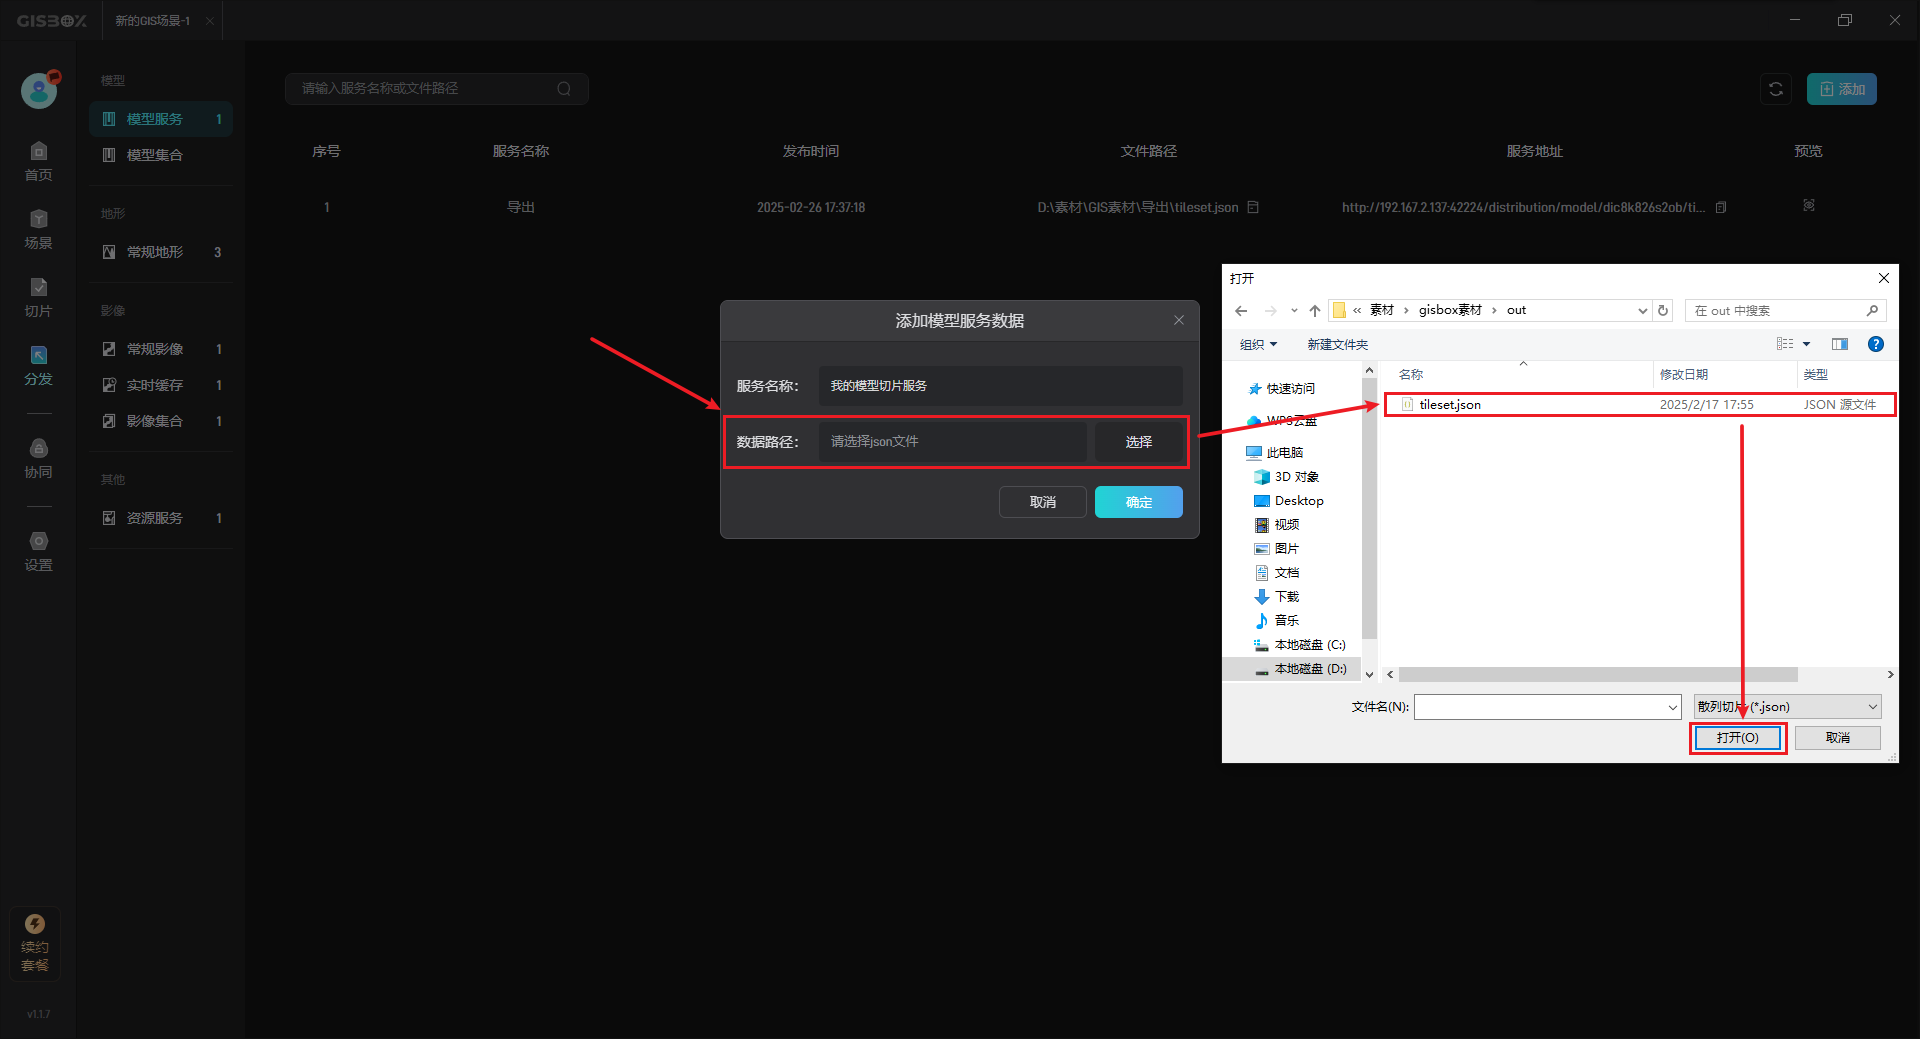1920x1039 pixels.
Task: Close the 添加模型服务数据 dialog with X
Action: click(x=1179, y=320)
